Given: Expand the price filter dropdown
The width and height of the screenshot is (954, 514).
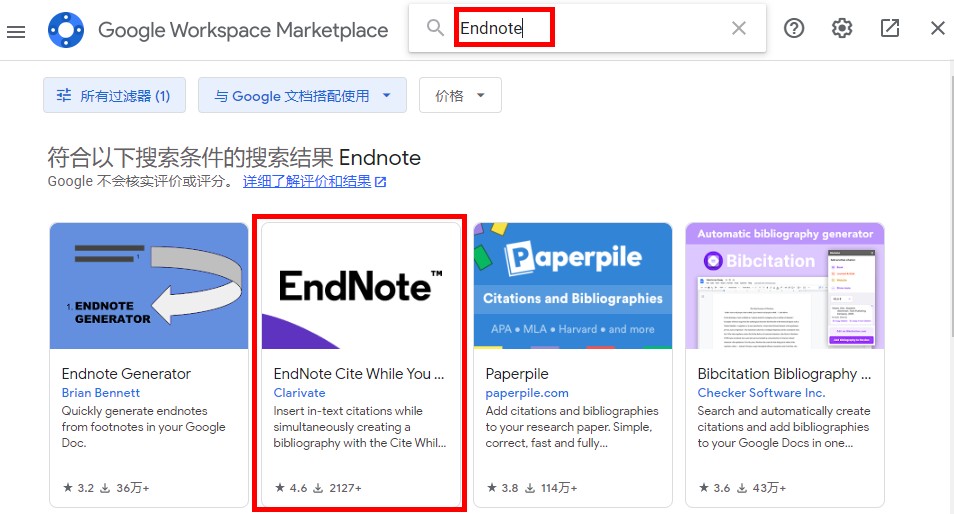Looking at the screenshot, I should [460, 96].
